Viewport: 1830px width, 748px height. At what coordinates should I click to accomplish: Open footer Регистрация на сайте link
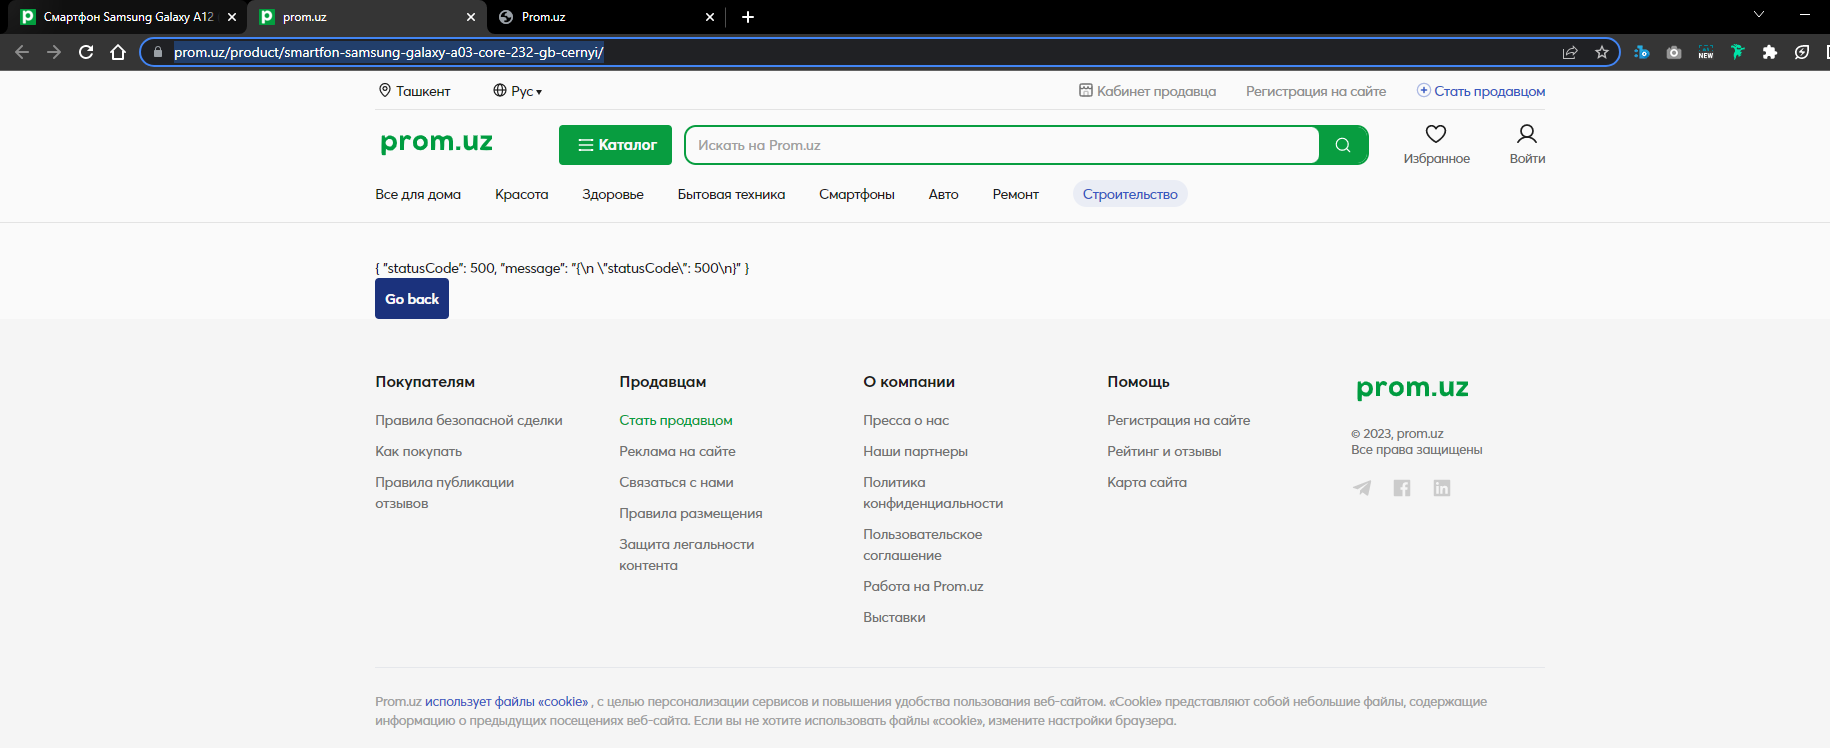click(x=1178, y=420)
